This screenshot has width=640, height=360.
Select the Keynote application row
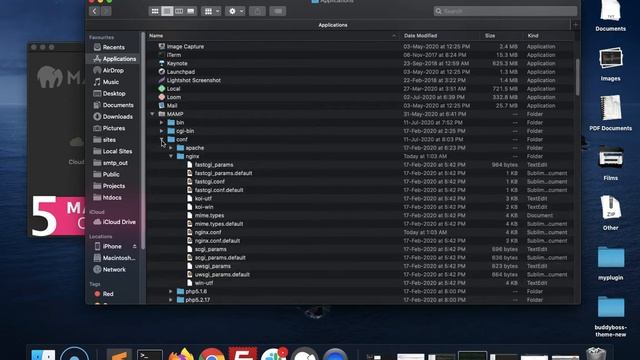click(x=360, y=64)
